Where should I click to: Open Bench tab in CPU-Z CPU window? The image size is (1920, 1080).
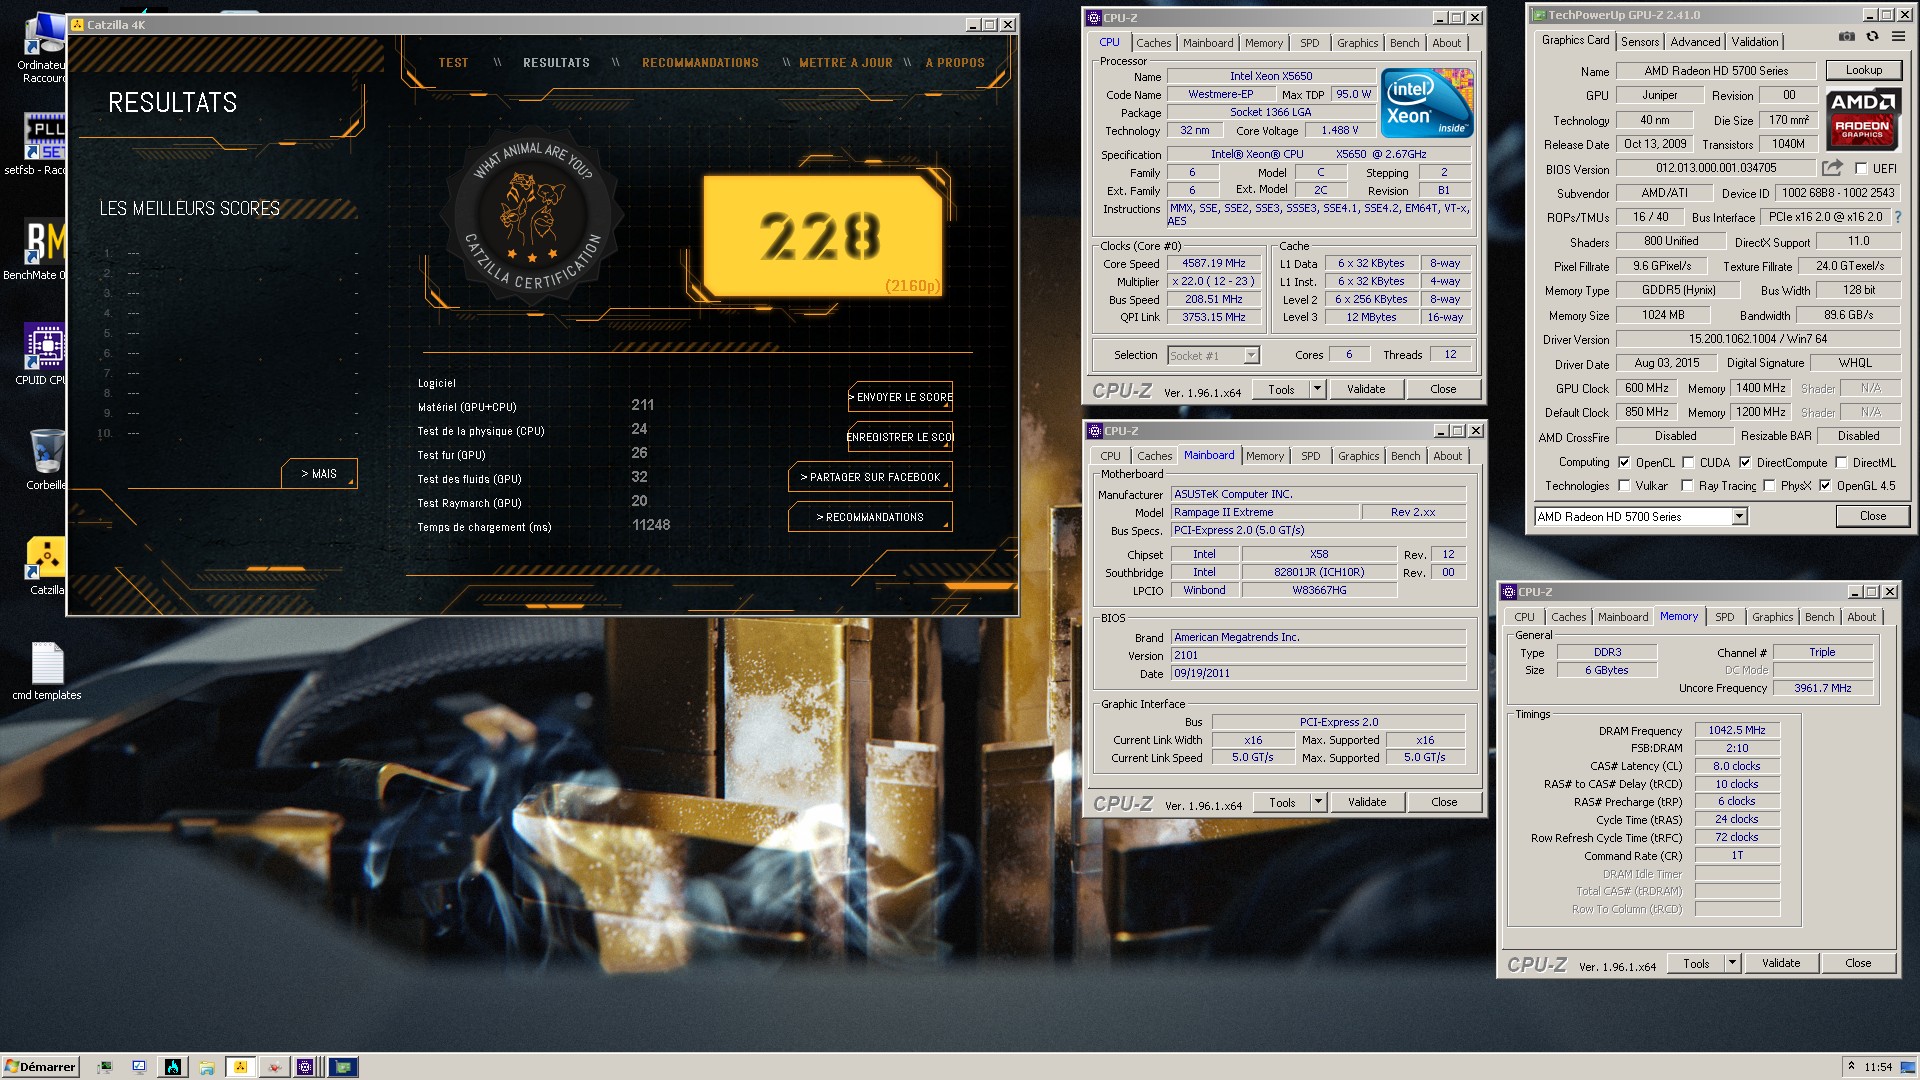tap(1404, 43)
